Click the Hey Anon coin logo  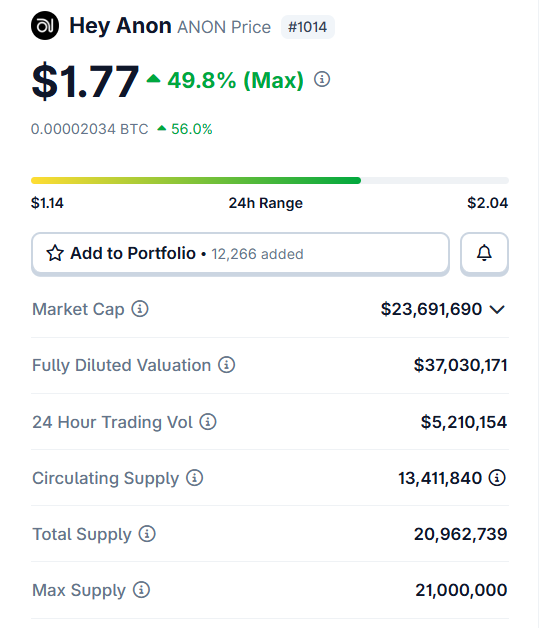click(45, 26)
